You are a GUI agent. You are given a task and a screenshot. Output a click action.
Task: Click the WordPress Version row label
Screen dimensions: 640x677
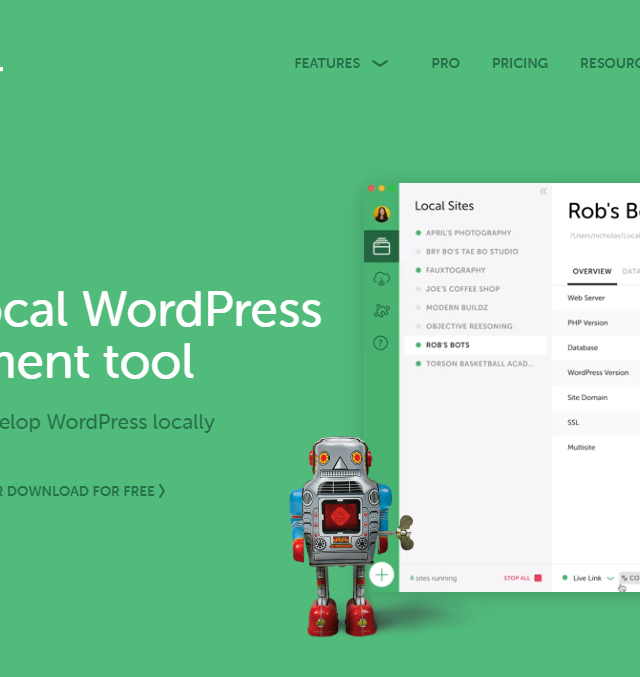click(598, 372)
